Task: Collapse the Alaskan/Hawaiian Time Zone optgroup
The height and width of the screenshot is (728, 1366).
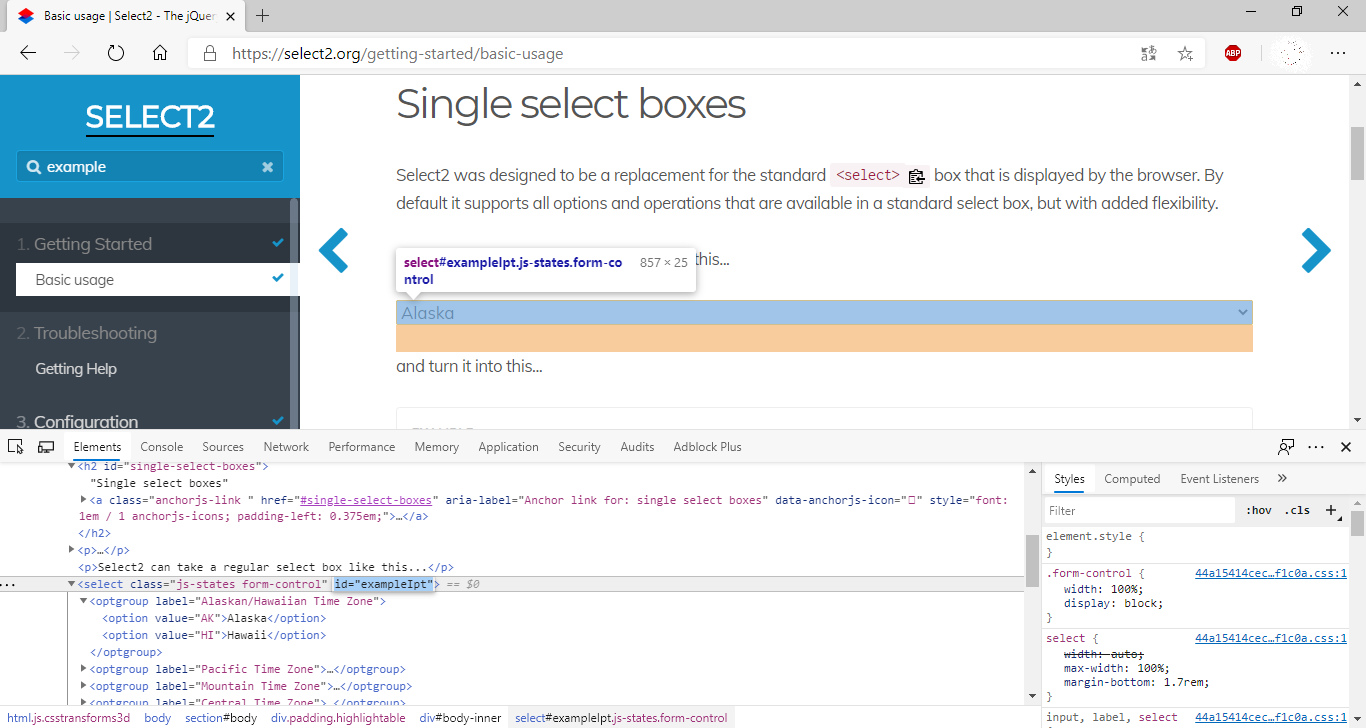Action: [x=84, y=601]
